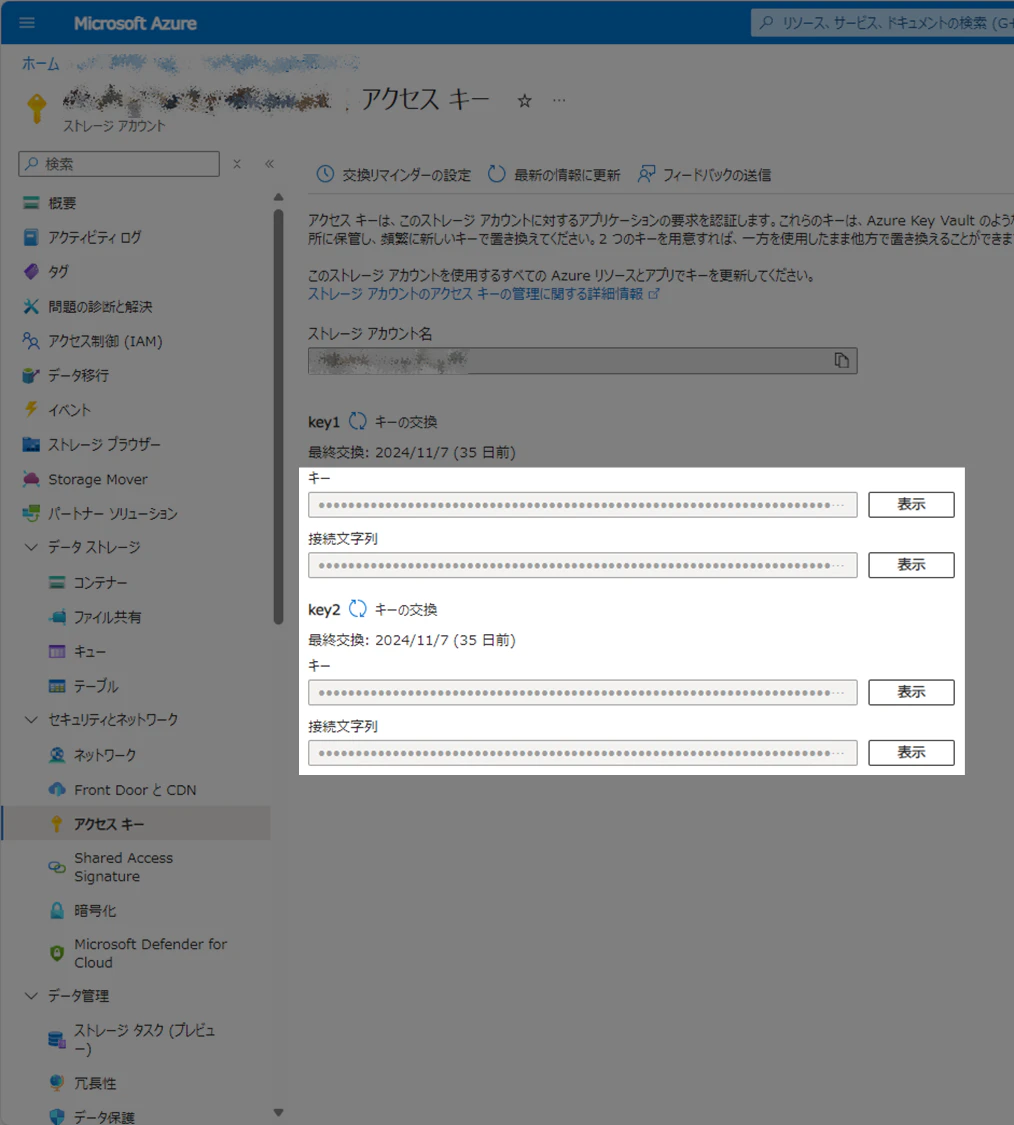Rotate key1 via キーの交換
This screenshot has width=1014, height=1125.
(393, 422)
